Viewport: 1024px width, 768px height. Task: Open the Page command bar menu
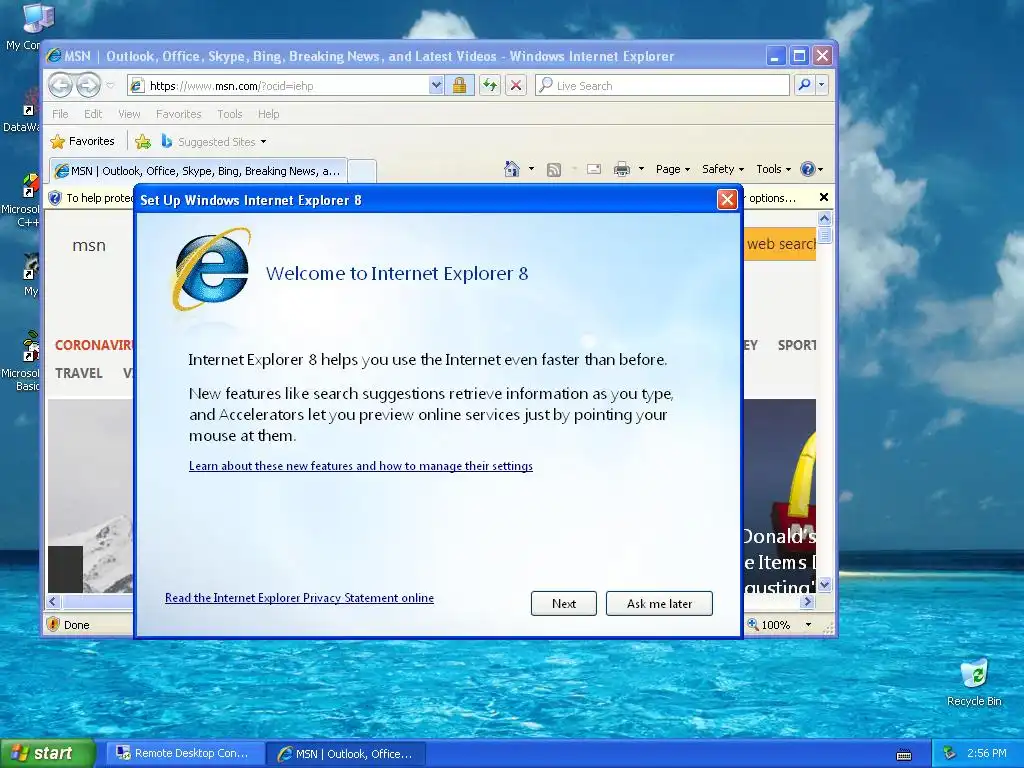pyautogui.click(x=673, y=169)
